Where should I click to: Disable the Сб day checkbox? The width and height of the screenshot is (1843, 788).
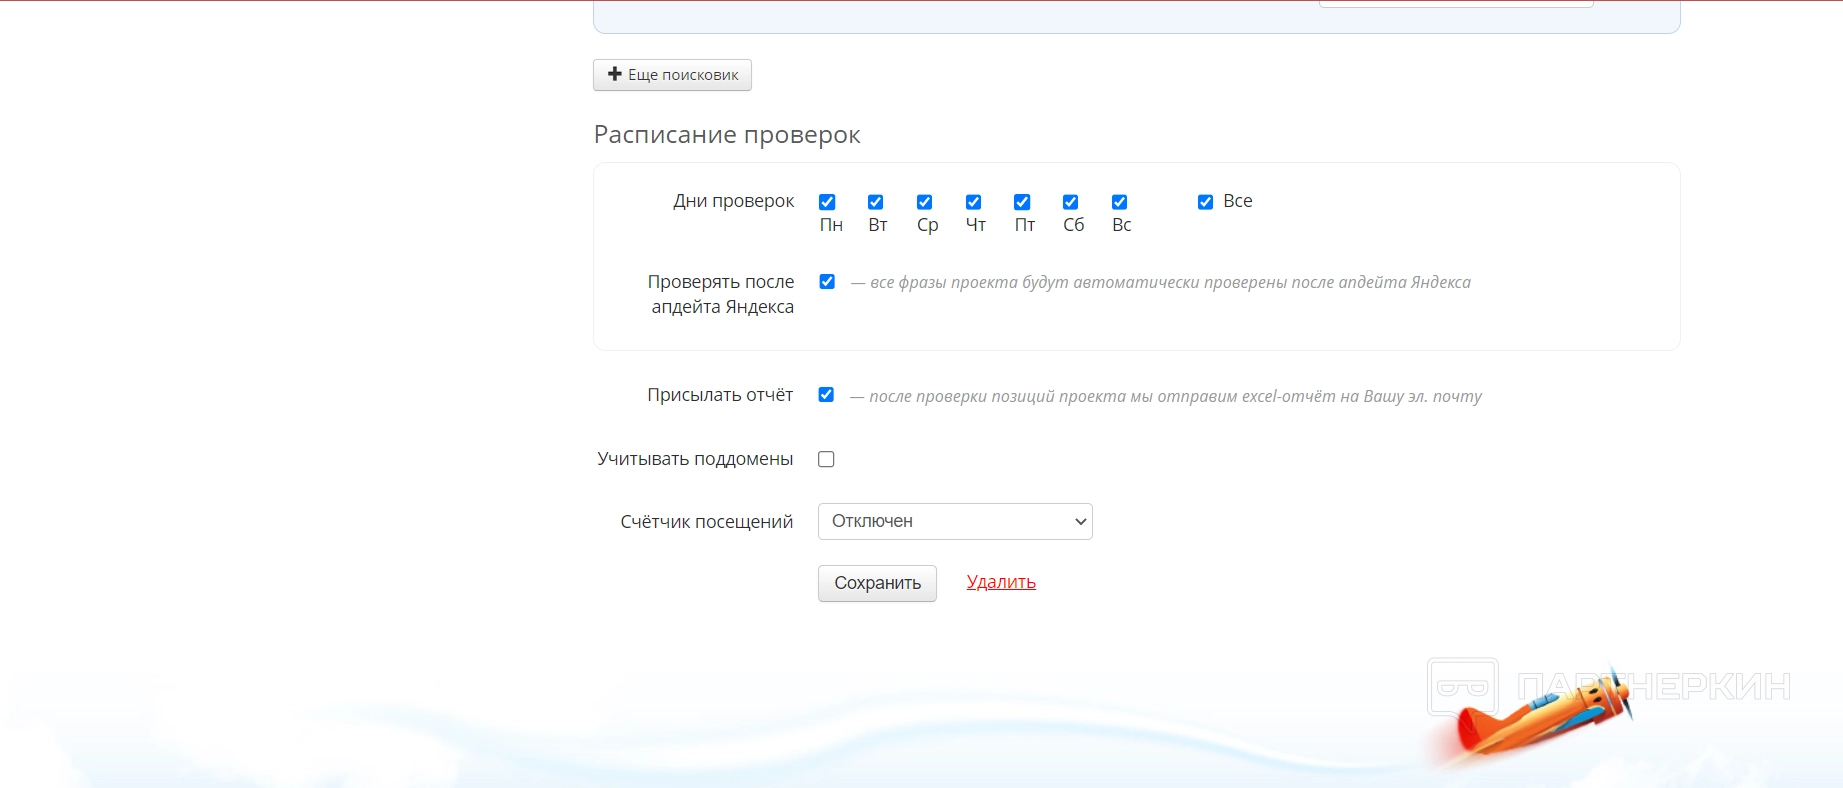tap(1071, 202)
